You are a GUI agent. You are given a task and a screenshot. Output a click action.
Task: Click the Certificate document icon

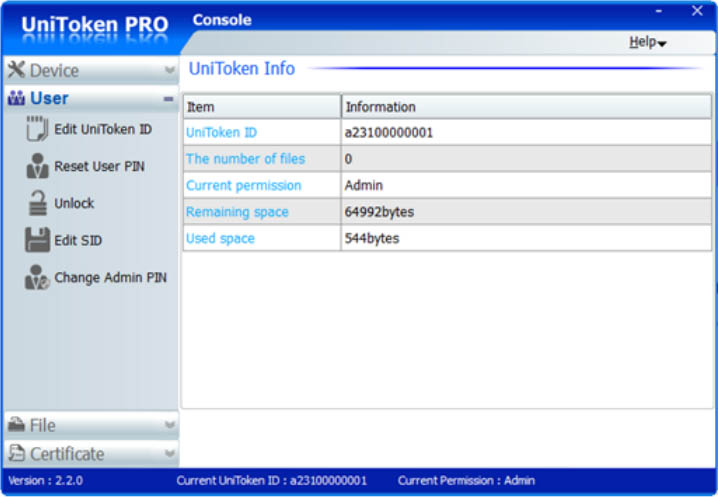[x=17, y=453]
